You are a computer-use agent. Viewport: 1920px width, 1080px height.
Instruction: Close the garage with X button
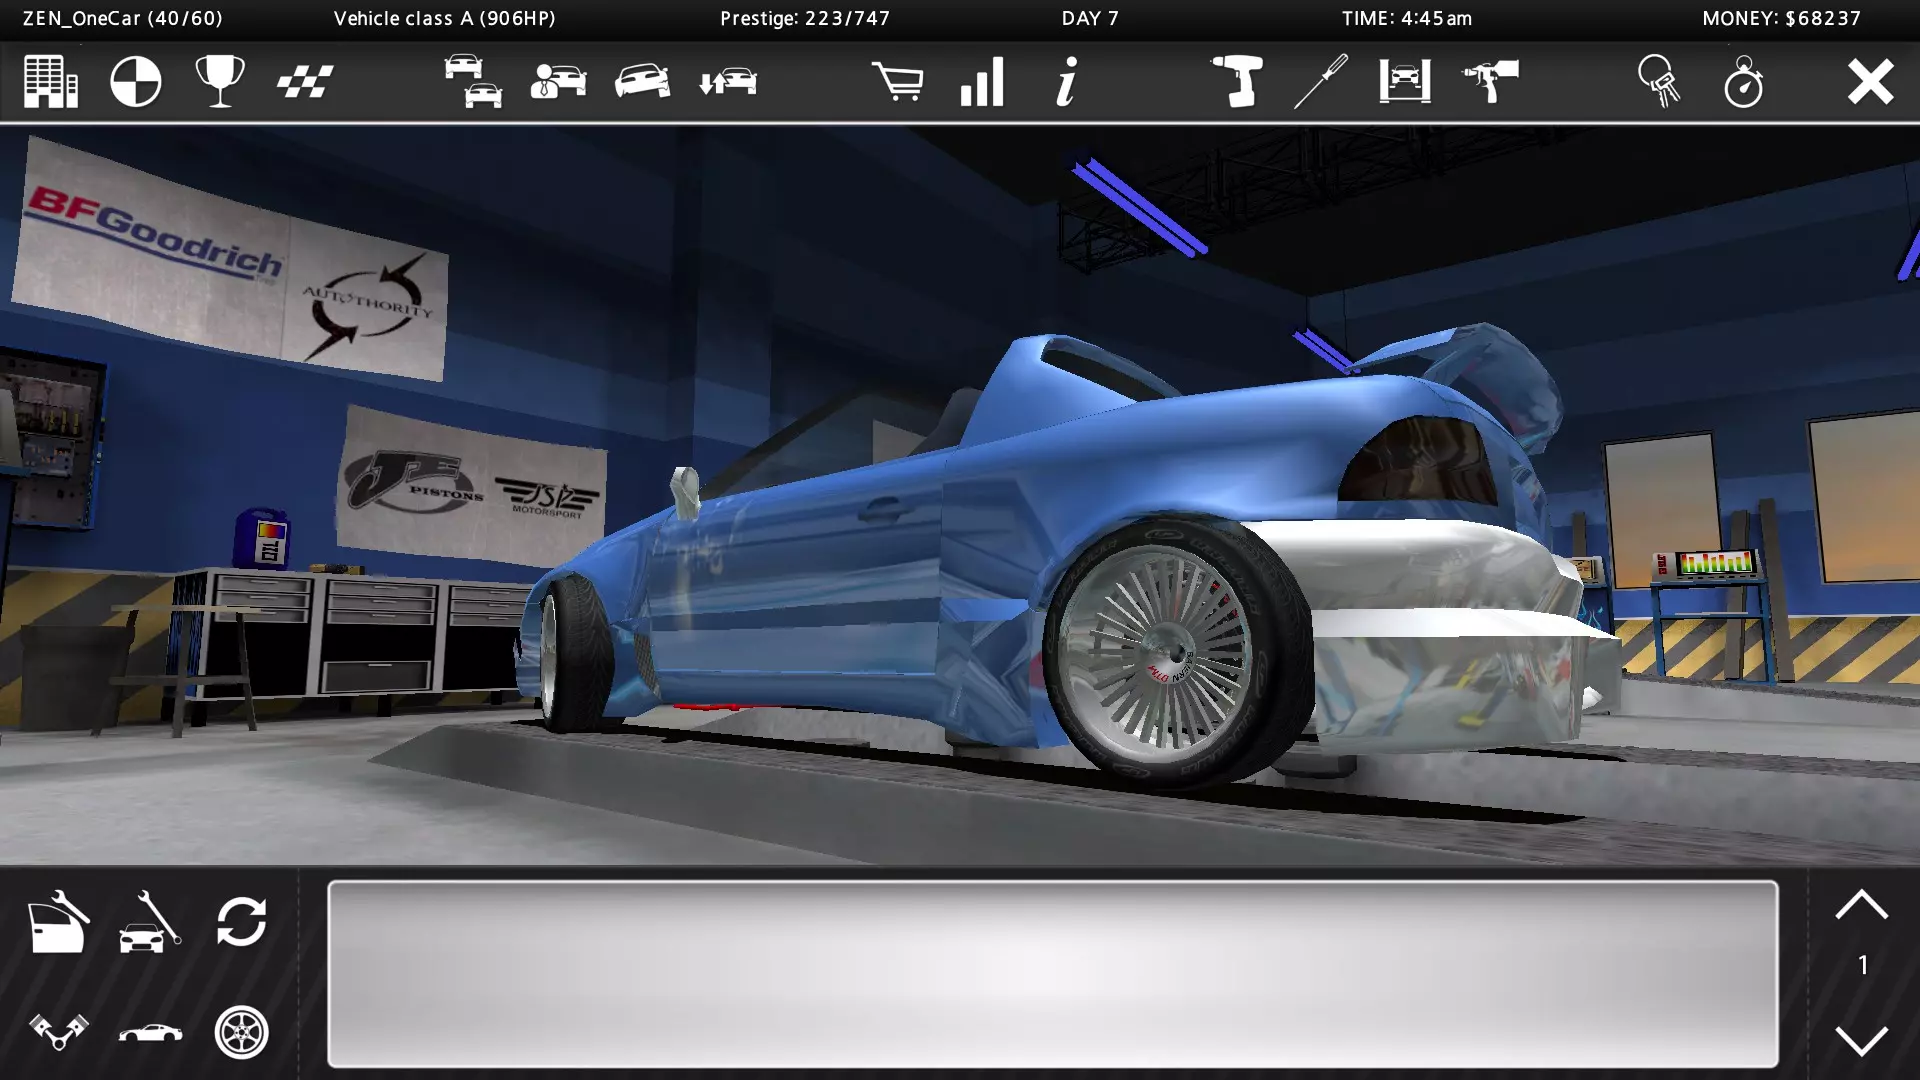pos(1869,81)
